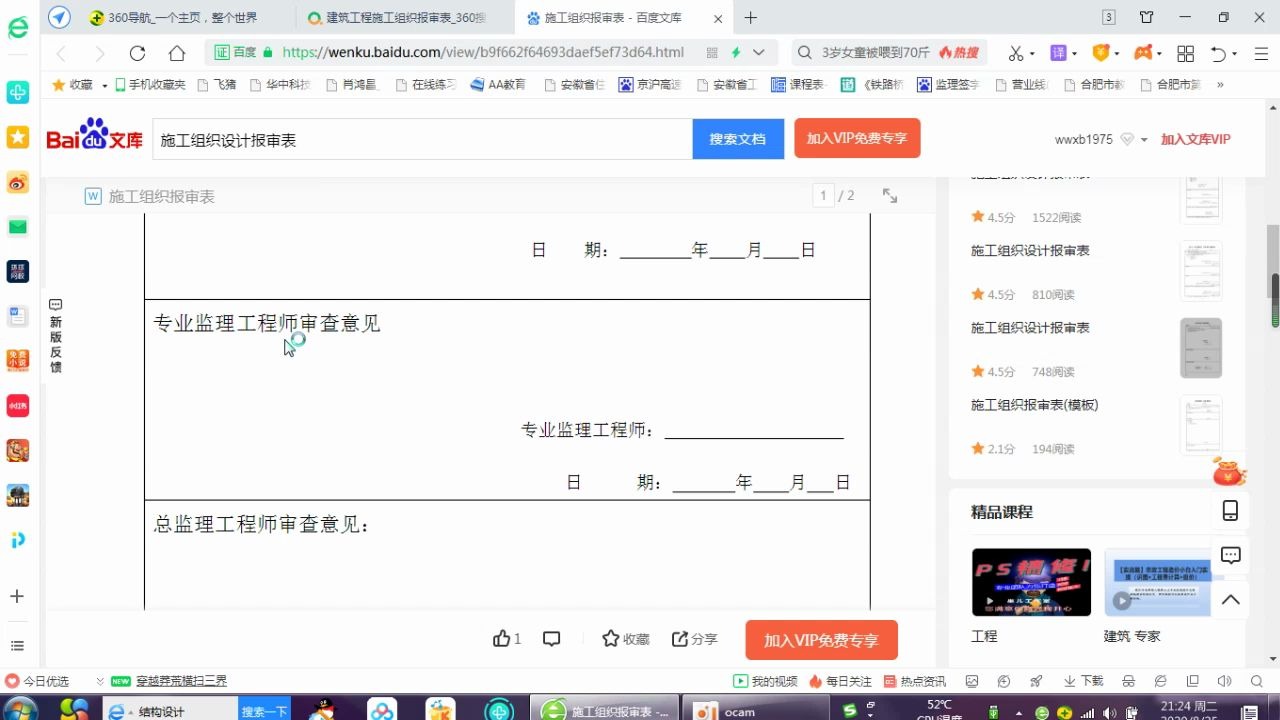Open the 手机收藏夹 bookmark
This screenshot has height=720, width=1280.
(150, 85)
